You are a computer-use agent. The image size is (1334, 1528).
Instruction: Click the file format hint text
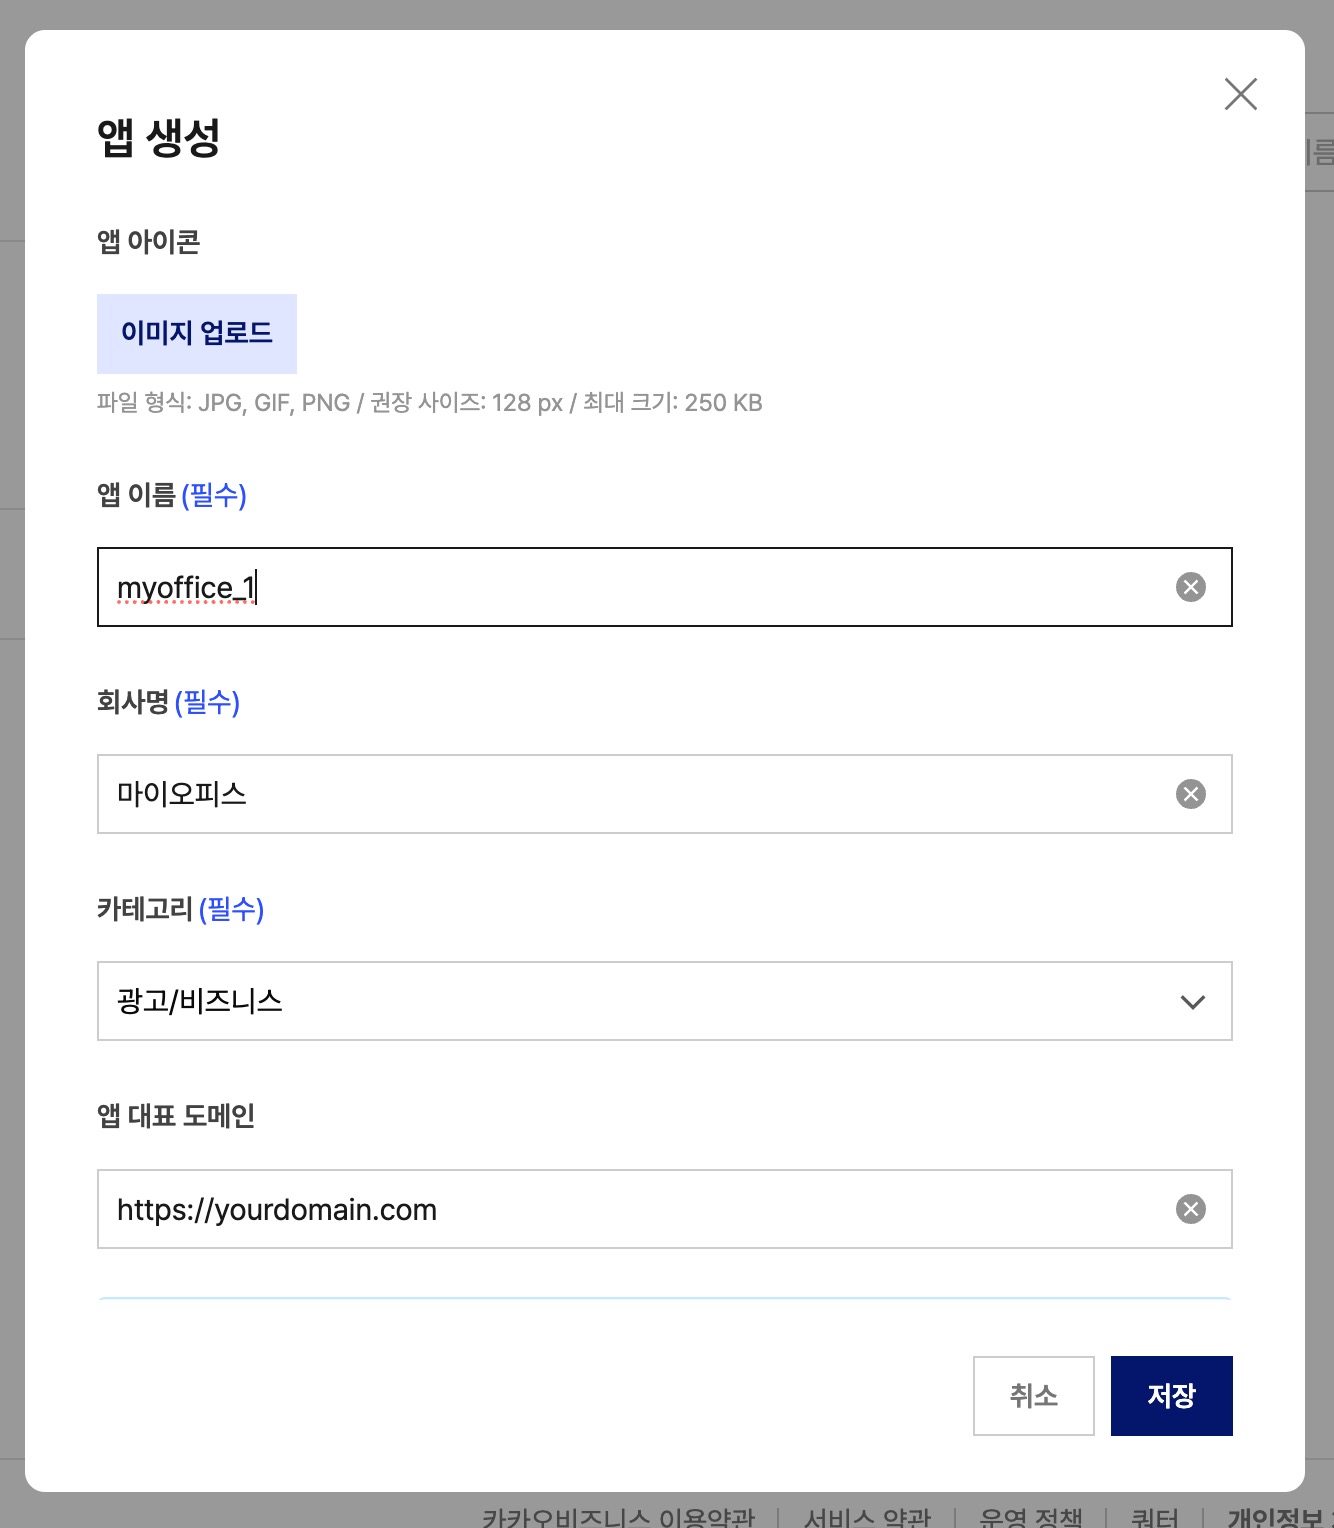(x=429, y=403)
